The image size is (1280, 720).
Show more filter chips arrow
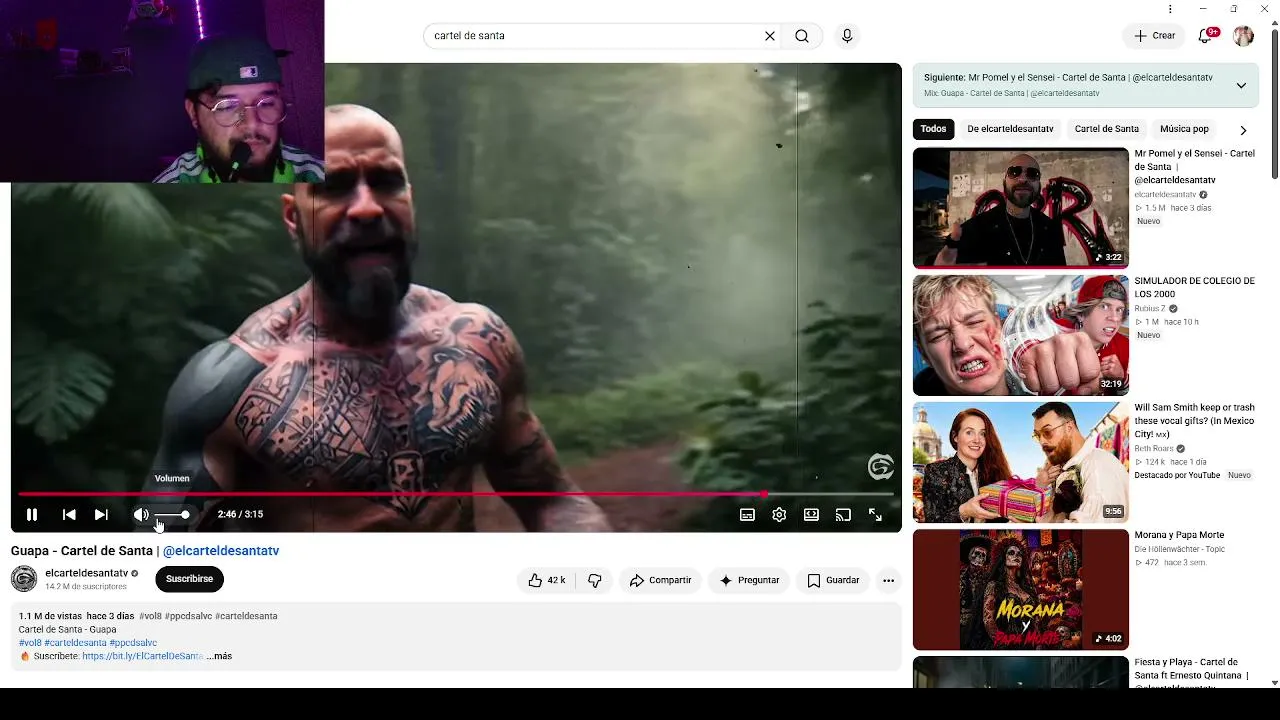click(x=1243, y=130)
